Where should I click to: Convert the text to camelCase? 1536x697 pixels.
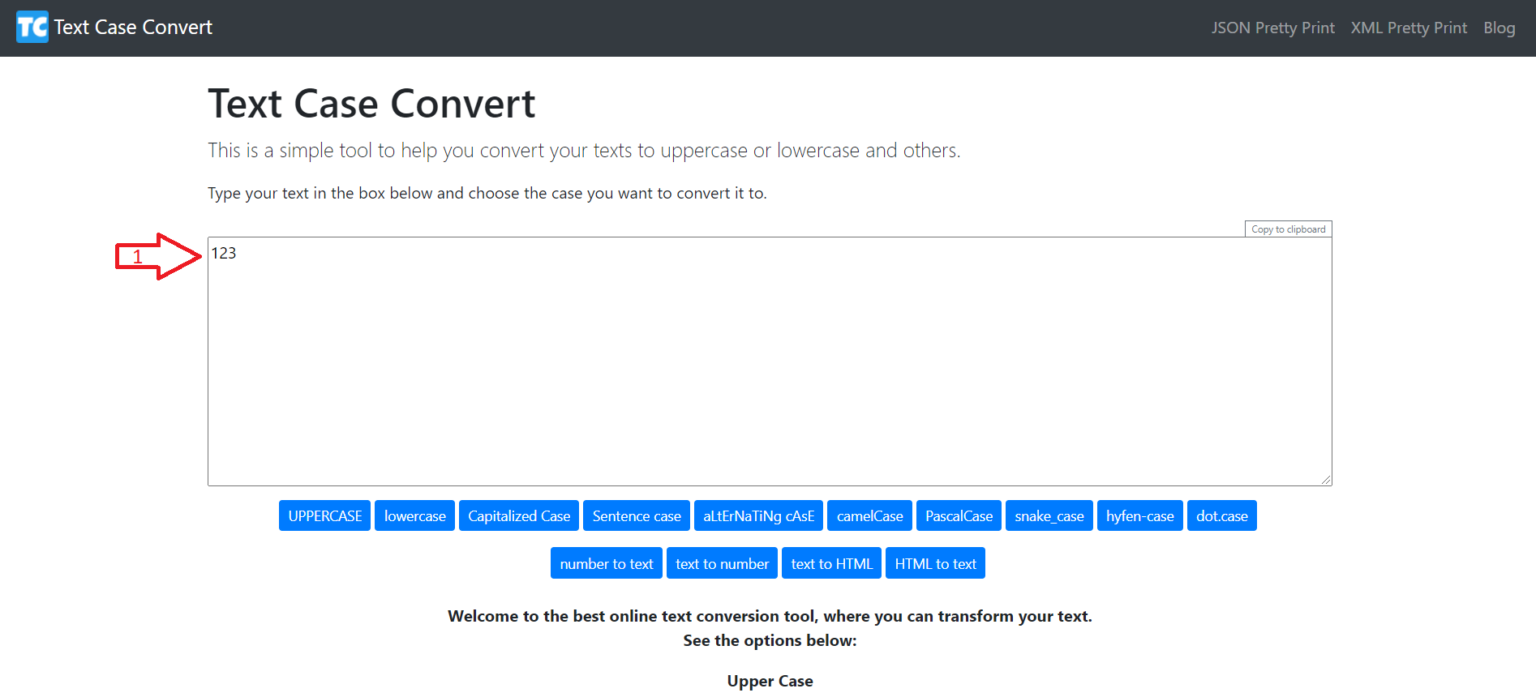click(869, 515)
